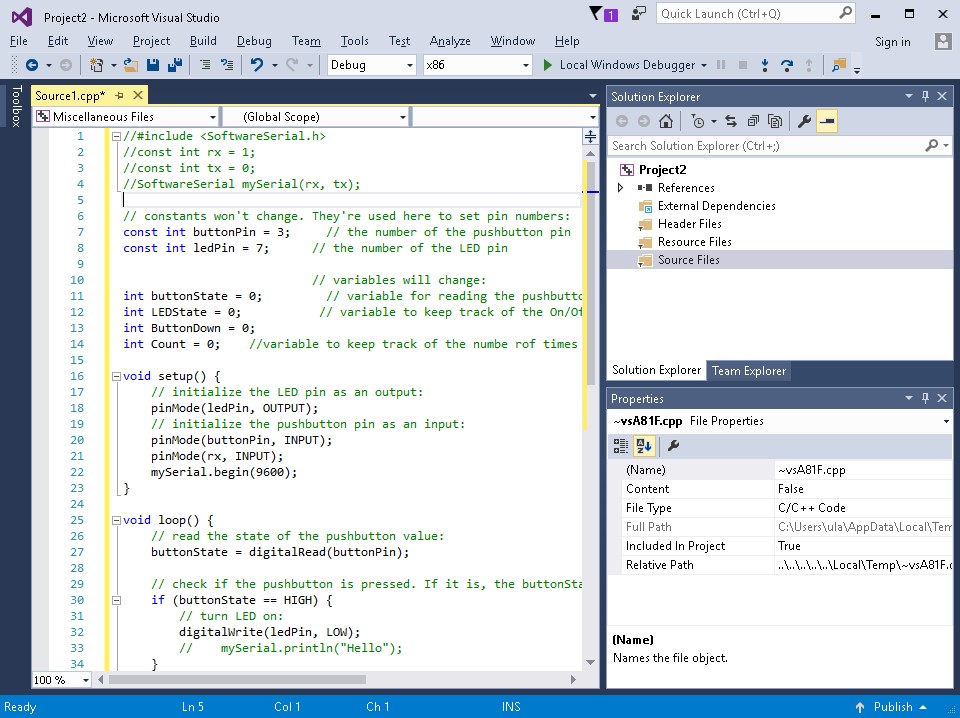Toggle Preview Selected Items in Solution Explorer
This screenshot has width=960, height=718.
pyautogui.click(x=827, y=121)
